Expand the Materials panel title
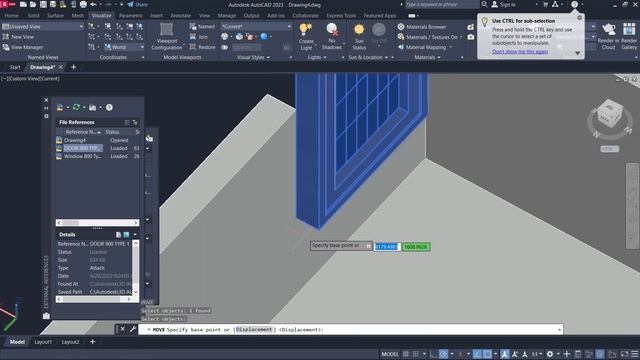Screen dimensions: 640x360 427,57
